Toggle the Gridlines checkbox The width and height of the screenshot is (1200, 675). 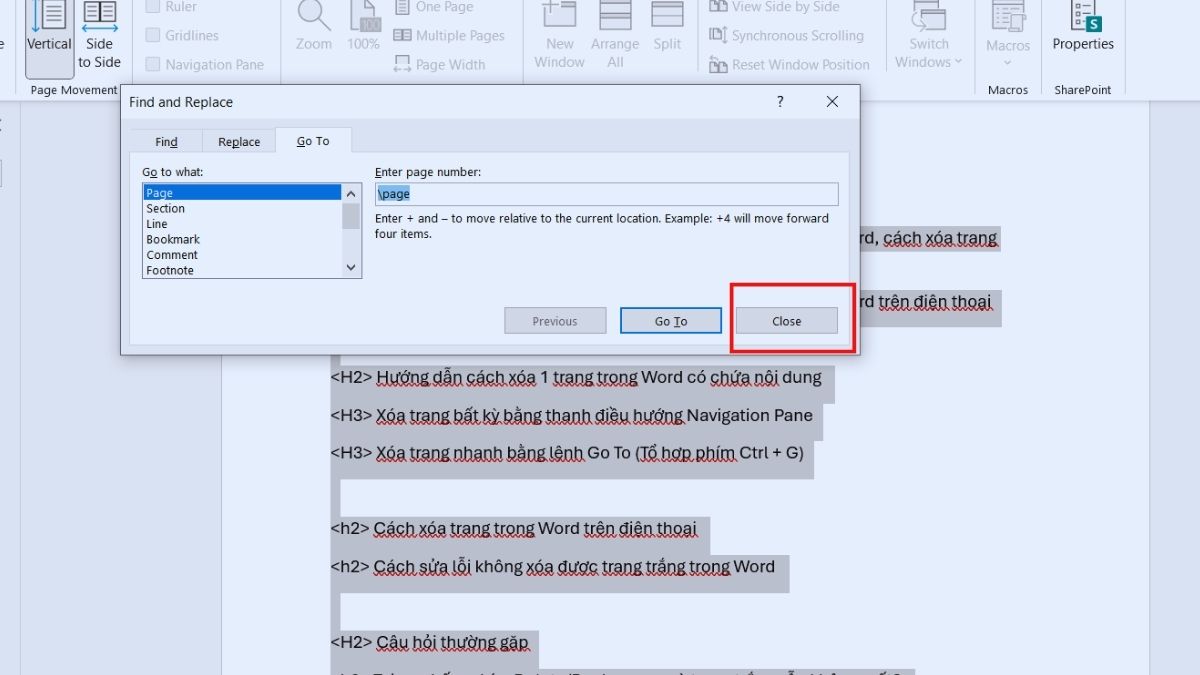153,35
